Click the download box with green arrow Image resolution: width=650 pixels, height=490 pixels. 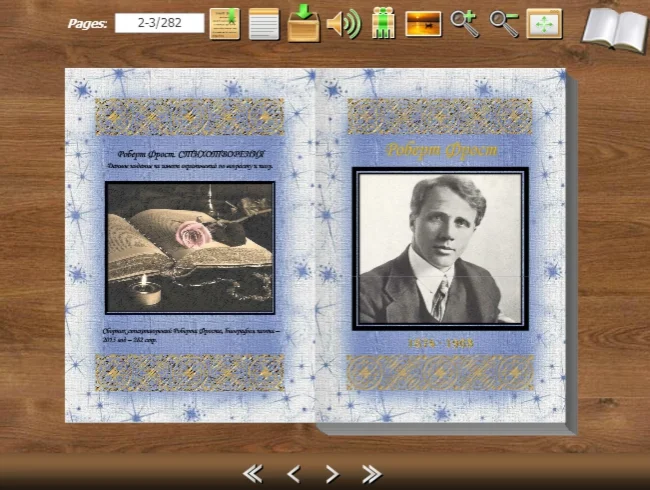click(303, 23)
